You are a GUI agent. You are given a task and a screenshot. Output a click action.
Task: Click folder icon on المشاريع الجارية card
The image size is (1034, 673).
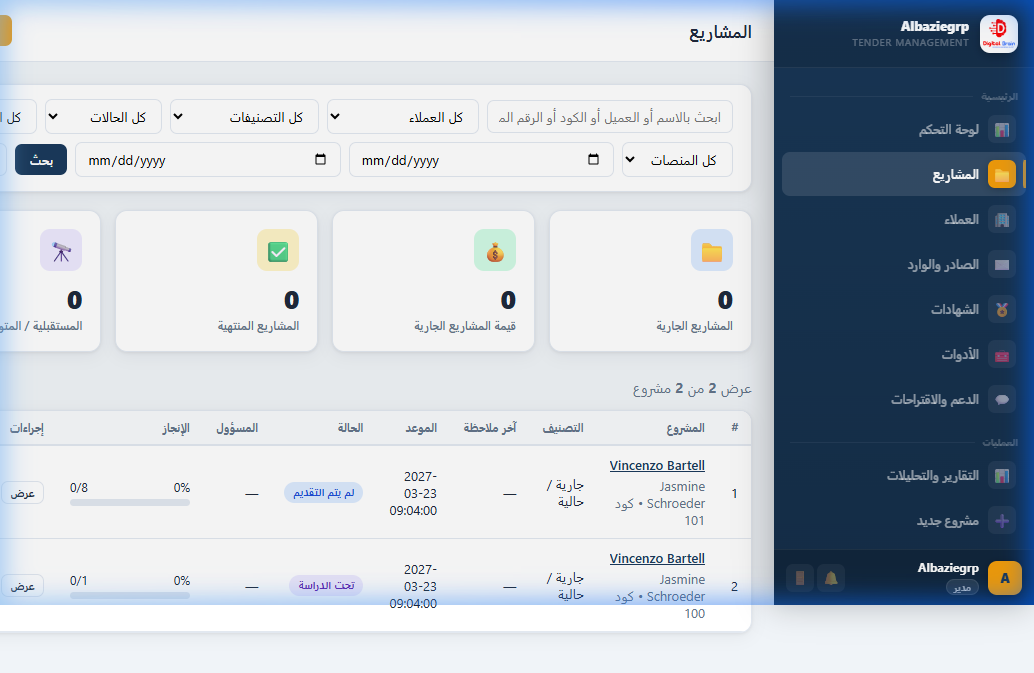click(x=712, y=250)
